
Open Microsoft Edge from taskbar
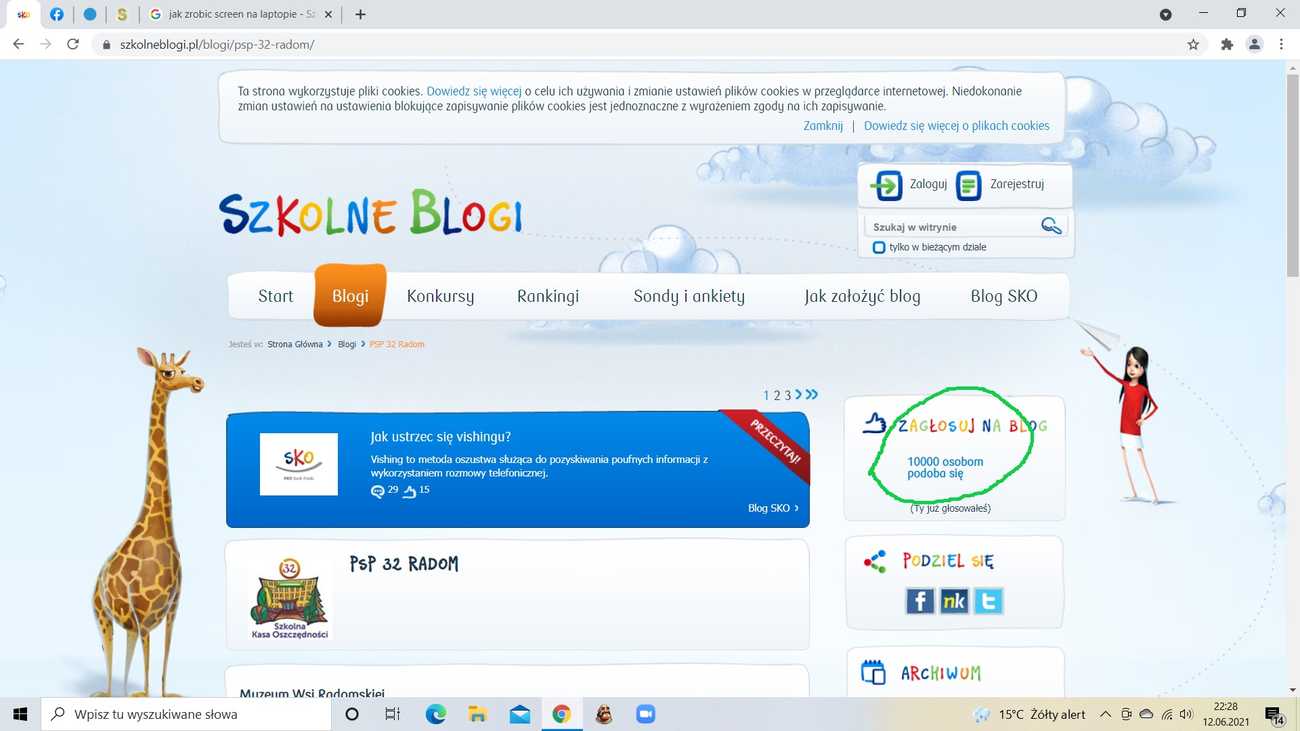pos(435,714)
